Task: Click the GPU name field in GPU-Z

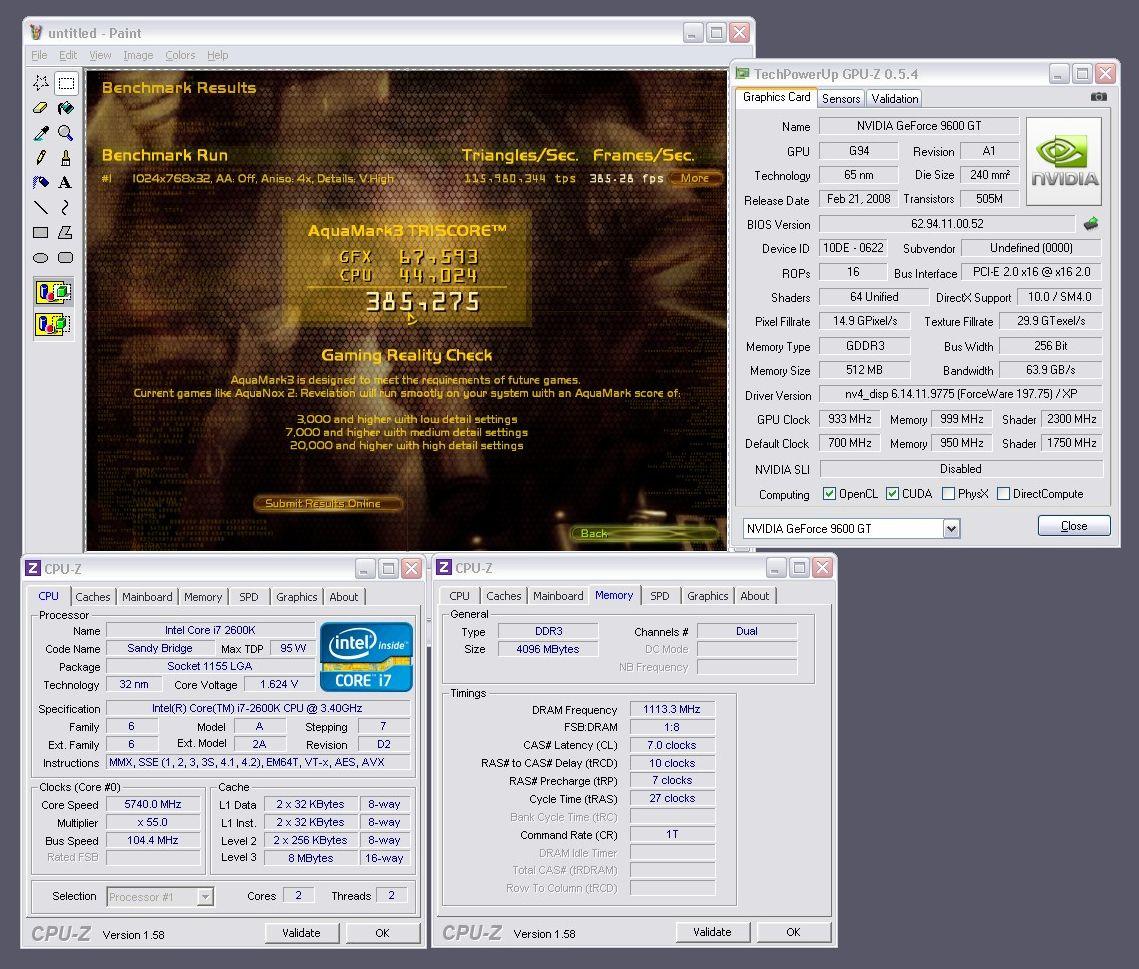Action: tap(919, 126)
